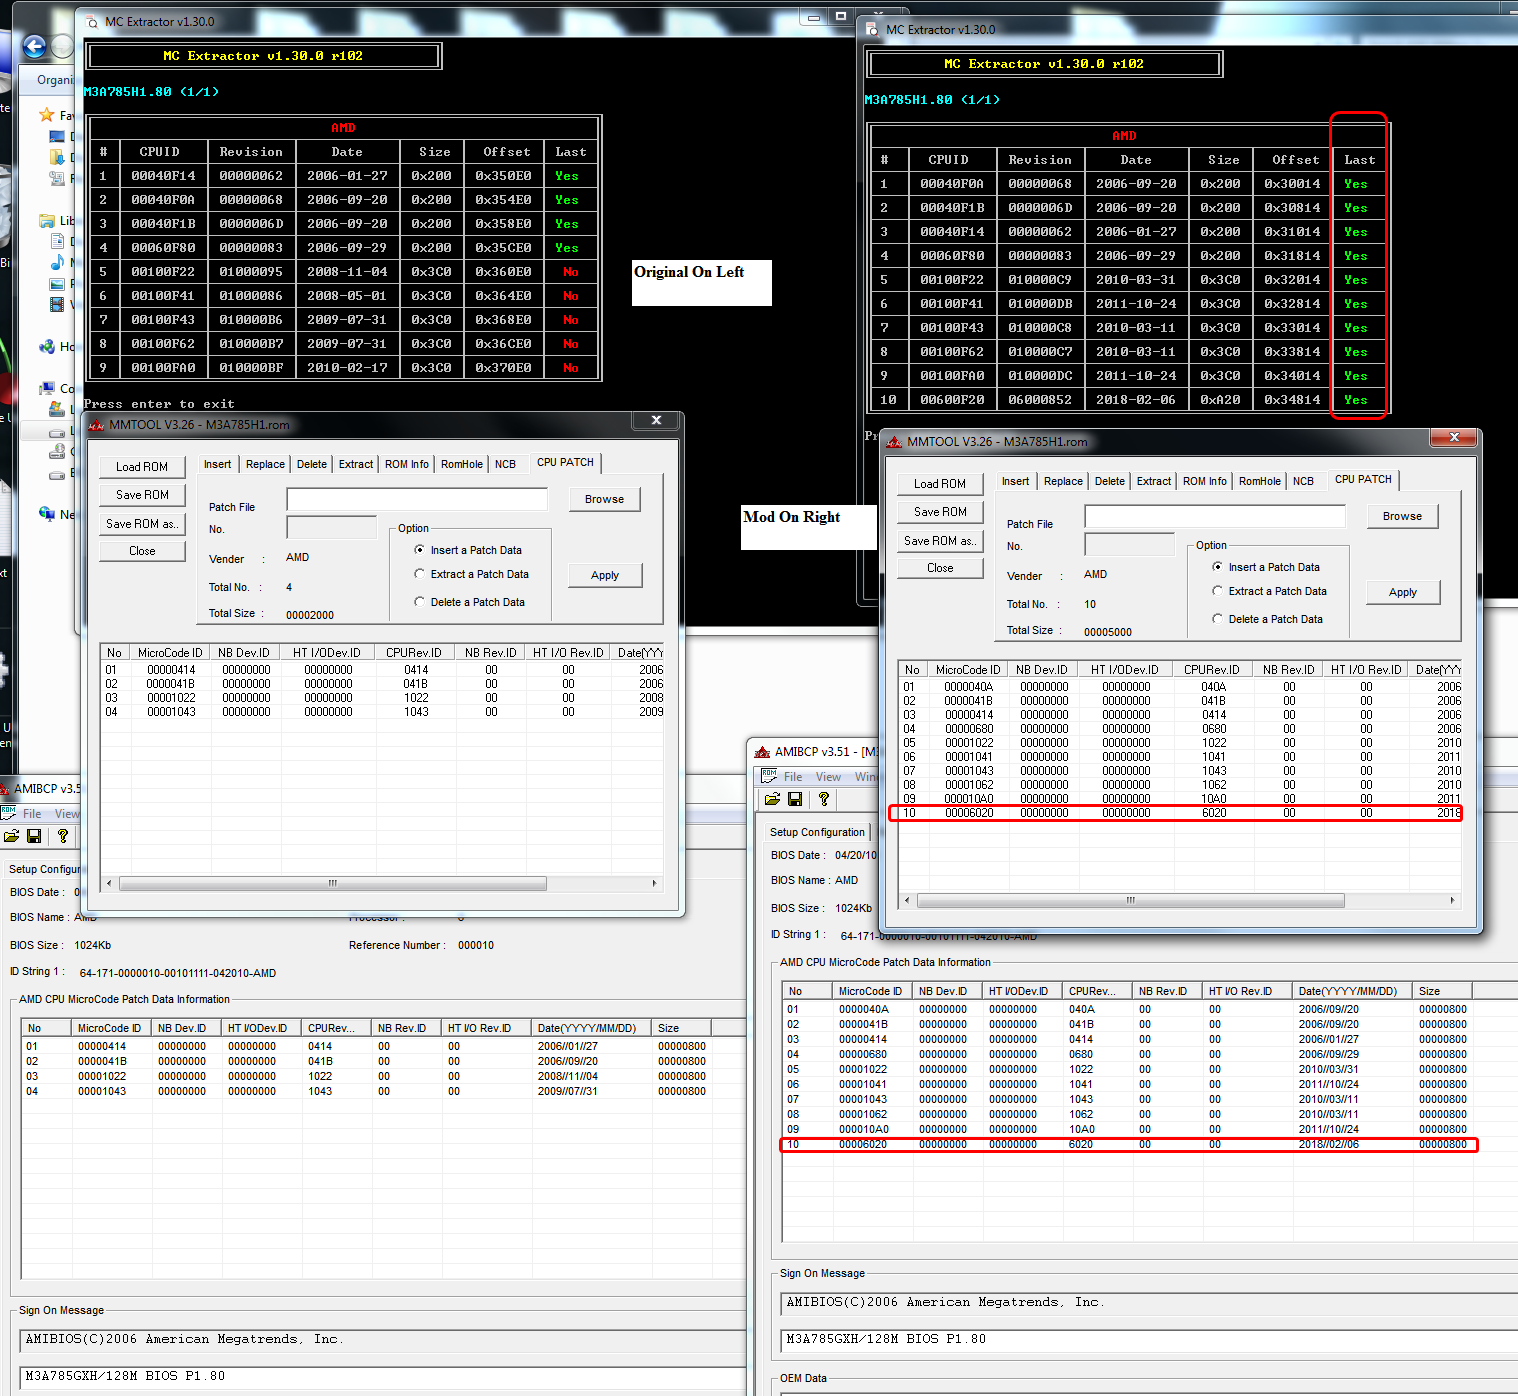
Task: Open NCB tab in MMTOOL with Total No. 10
Action: [1303, 481]
